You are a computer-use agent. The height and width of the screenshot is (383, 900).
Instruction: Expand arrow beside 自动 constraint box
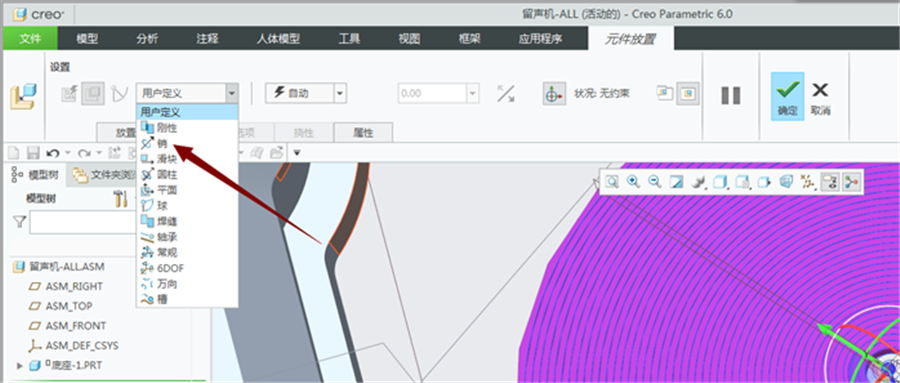point(340,93)
